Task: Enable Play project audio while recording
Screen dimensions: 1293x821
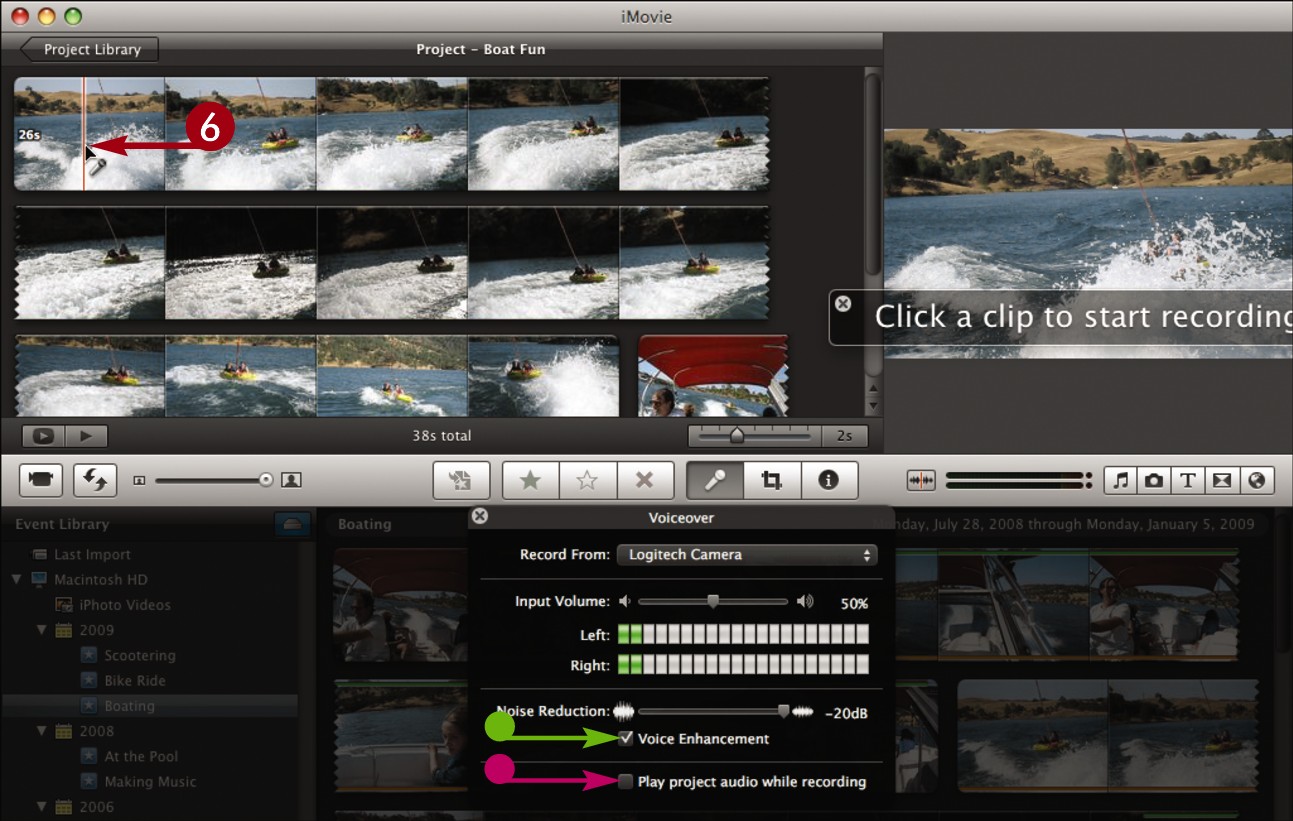Action: 626,781
